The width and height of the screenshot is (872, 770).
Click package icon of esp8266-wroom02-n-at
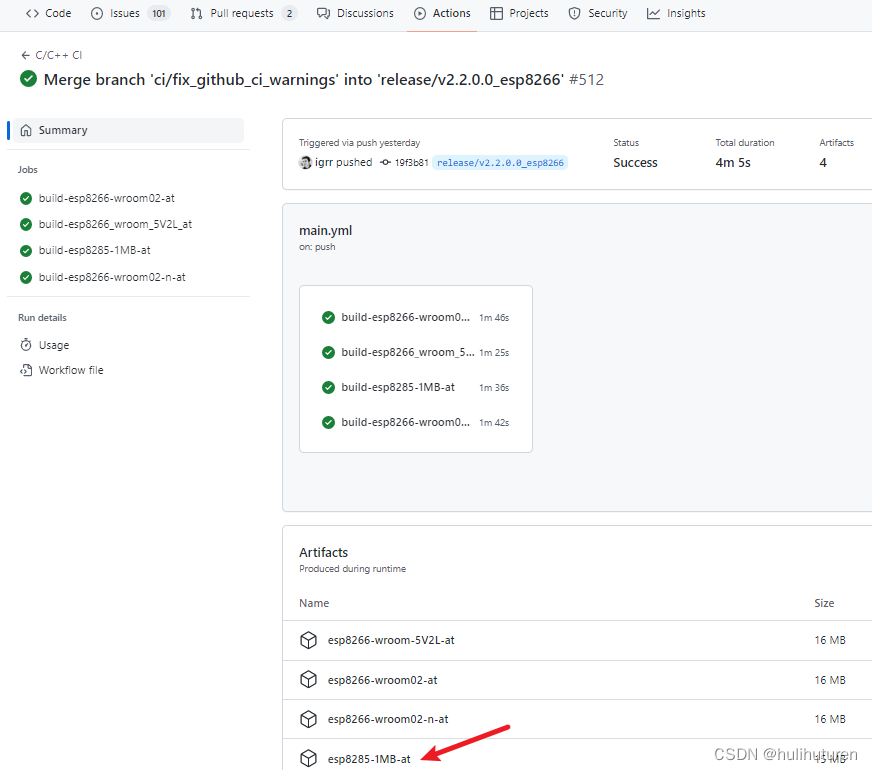[309, 719]
